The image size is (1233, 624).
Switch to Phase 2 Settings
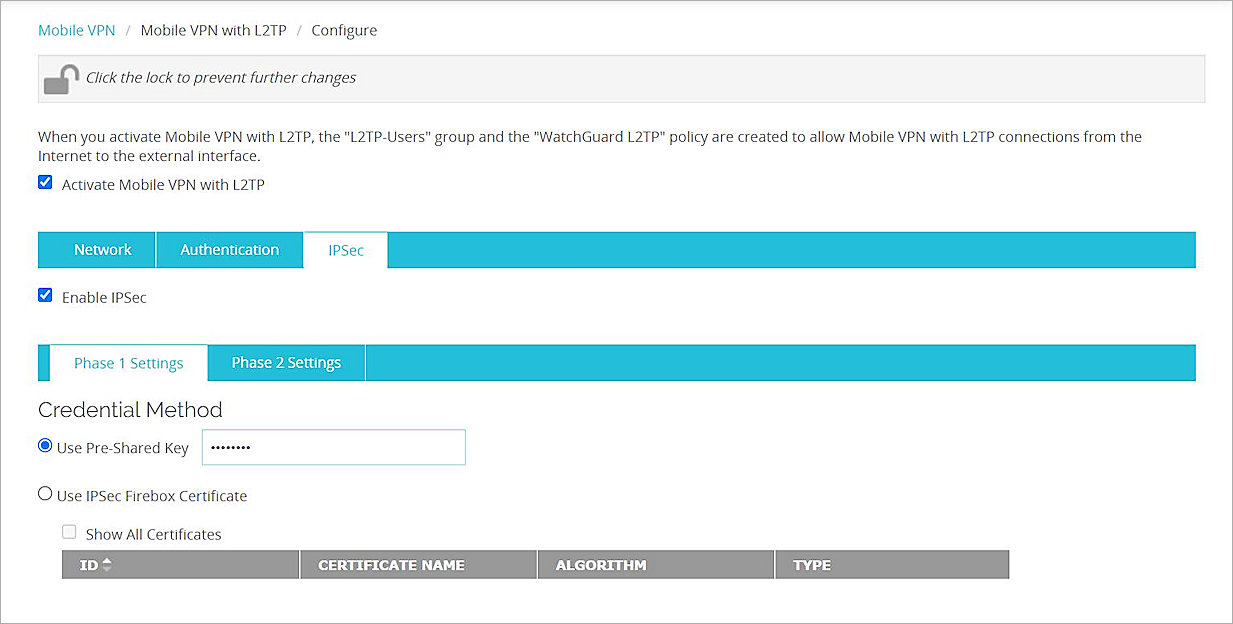pos(286,362)
